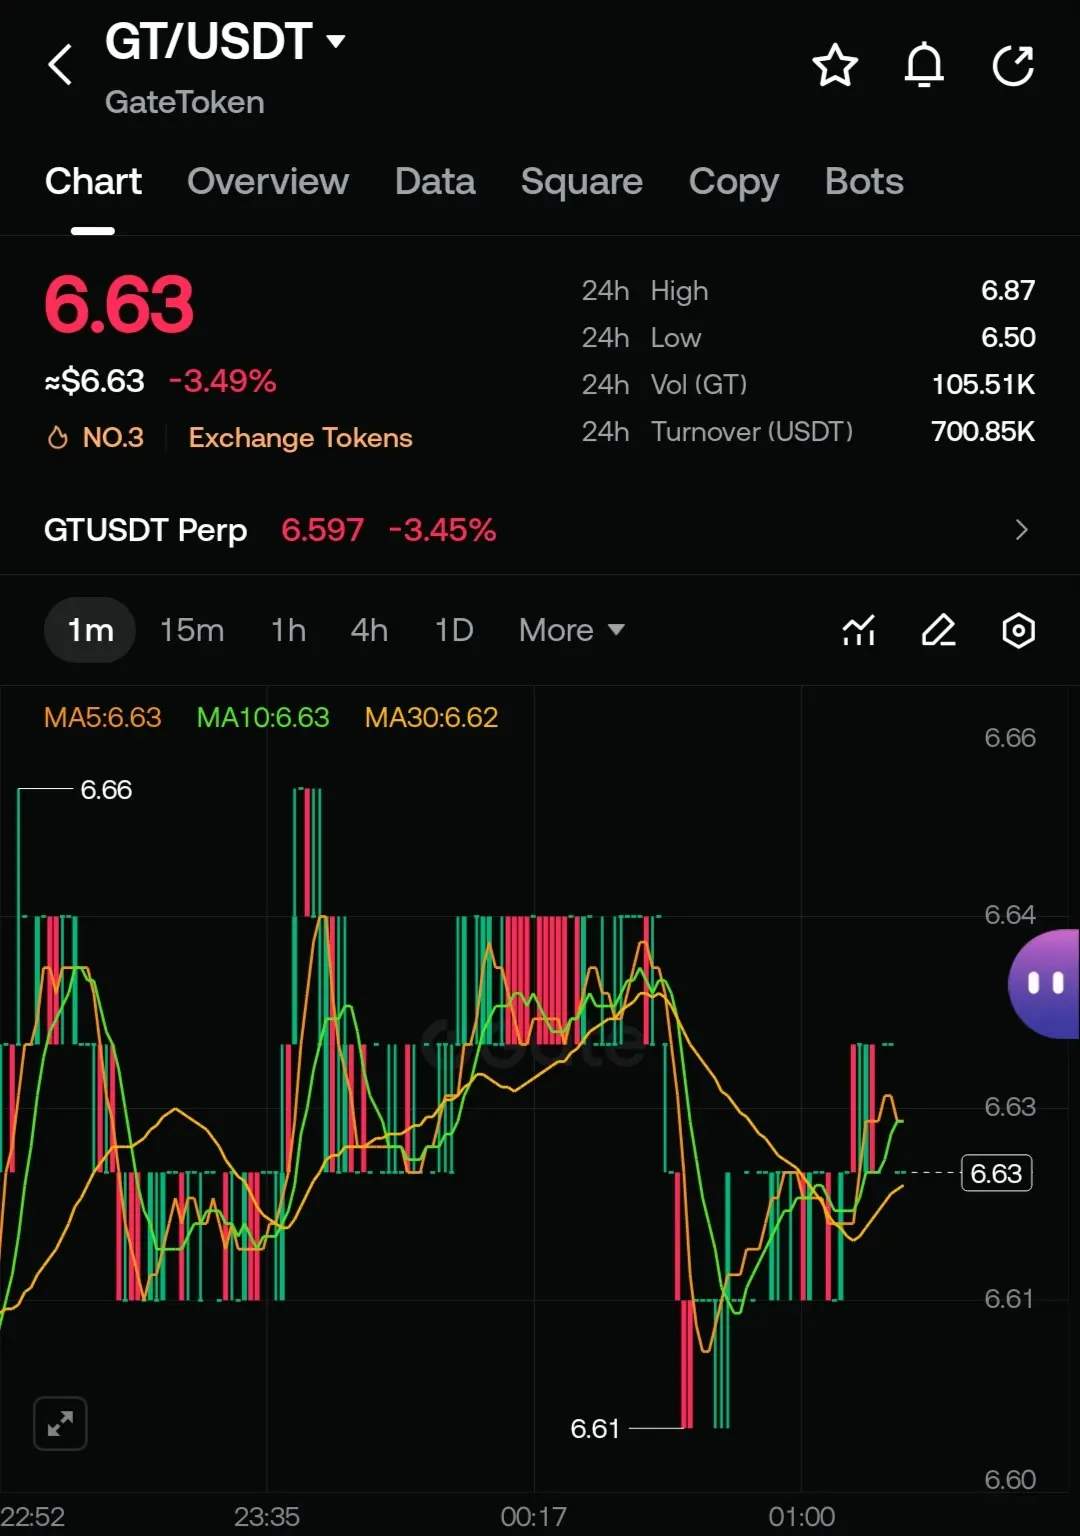
Task: Switch to the Chart tab
Action: [93, 182]
